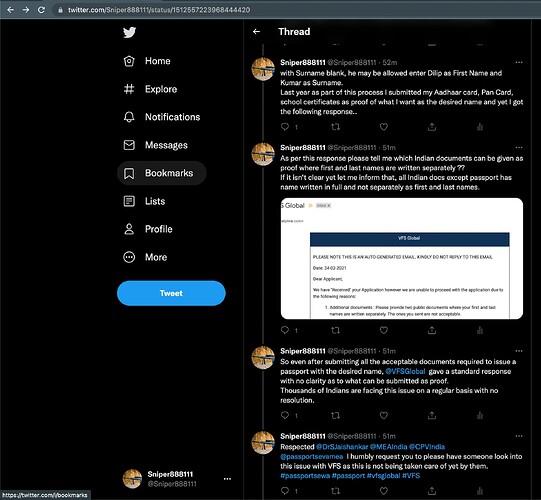Screen dimensions: 541x500
Task: Open more options on the 'So even after submitting' tweet
Action: click(519, 351)
